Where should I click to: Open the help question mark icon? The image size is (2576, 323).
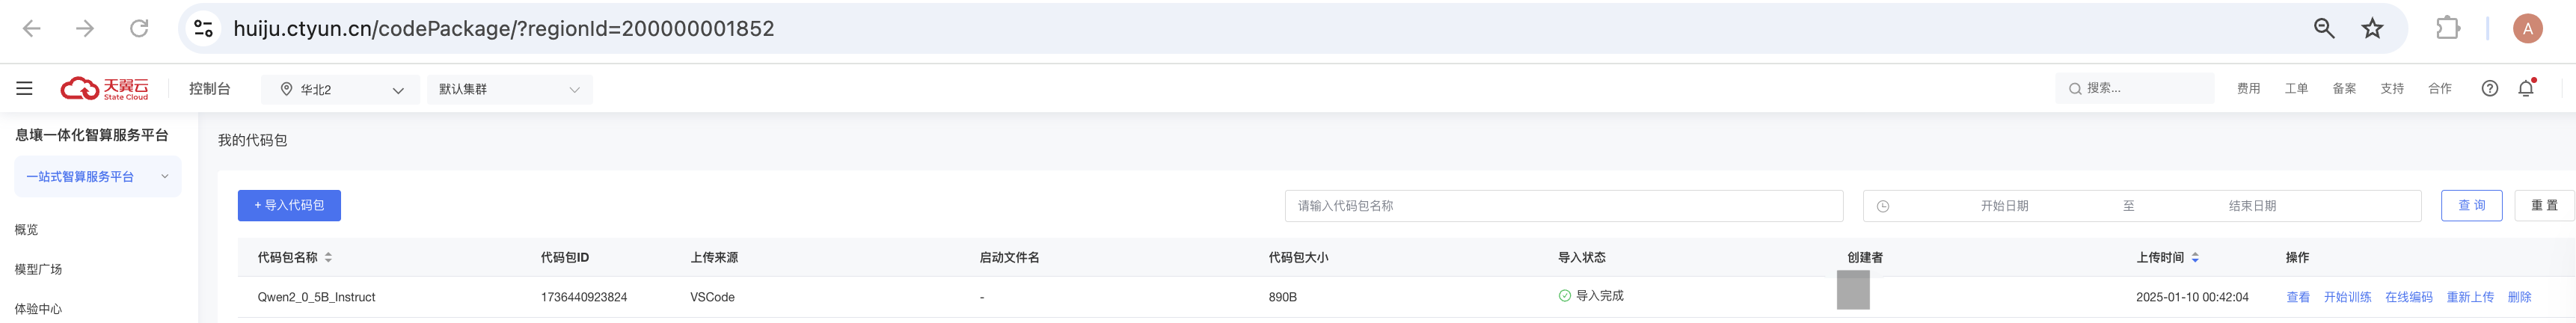click(x=2490, y=88)
